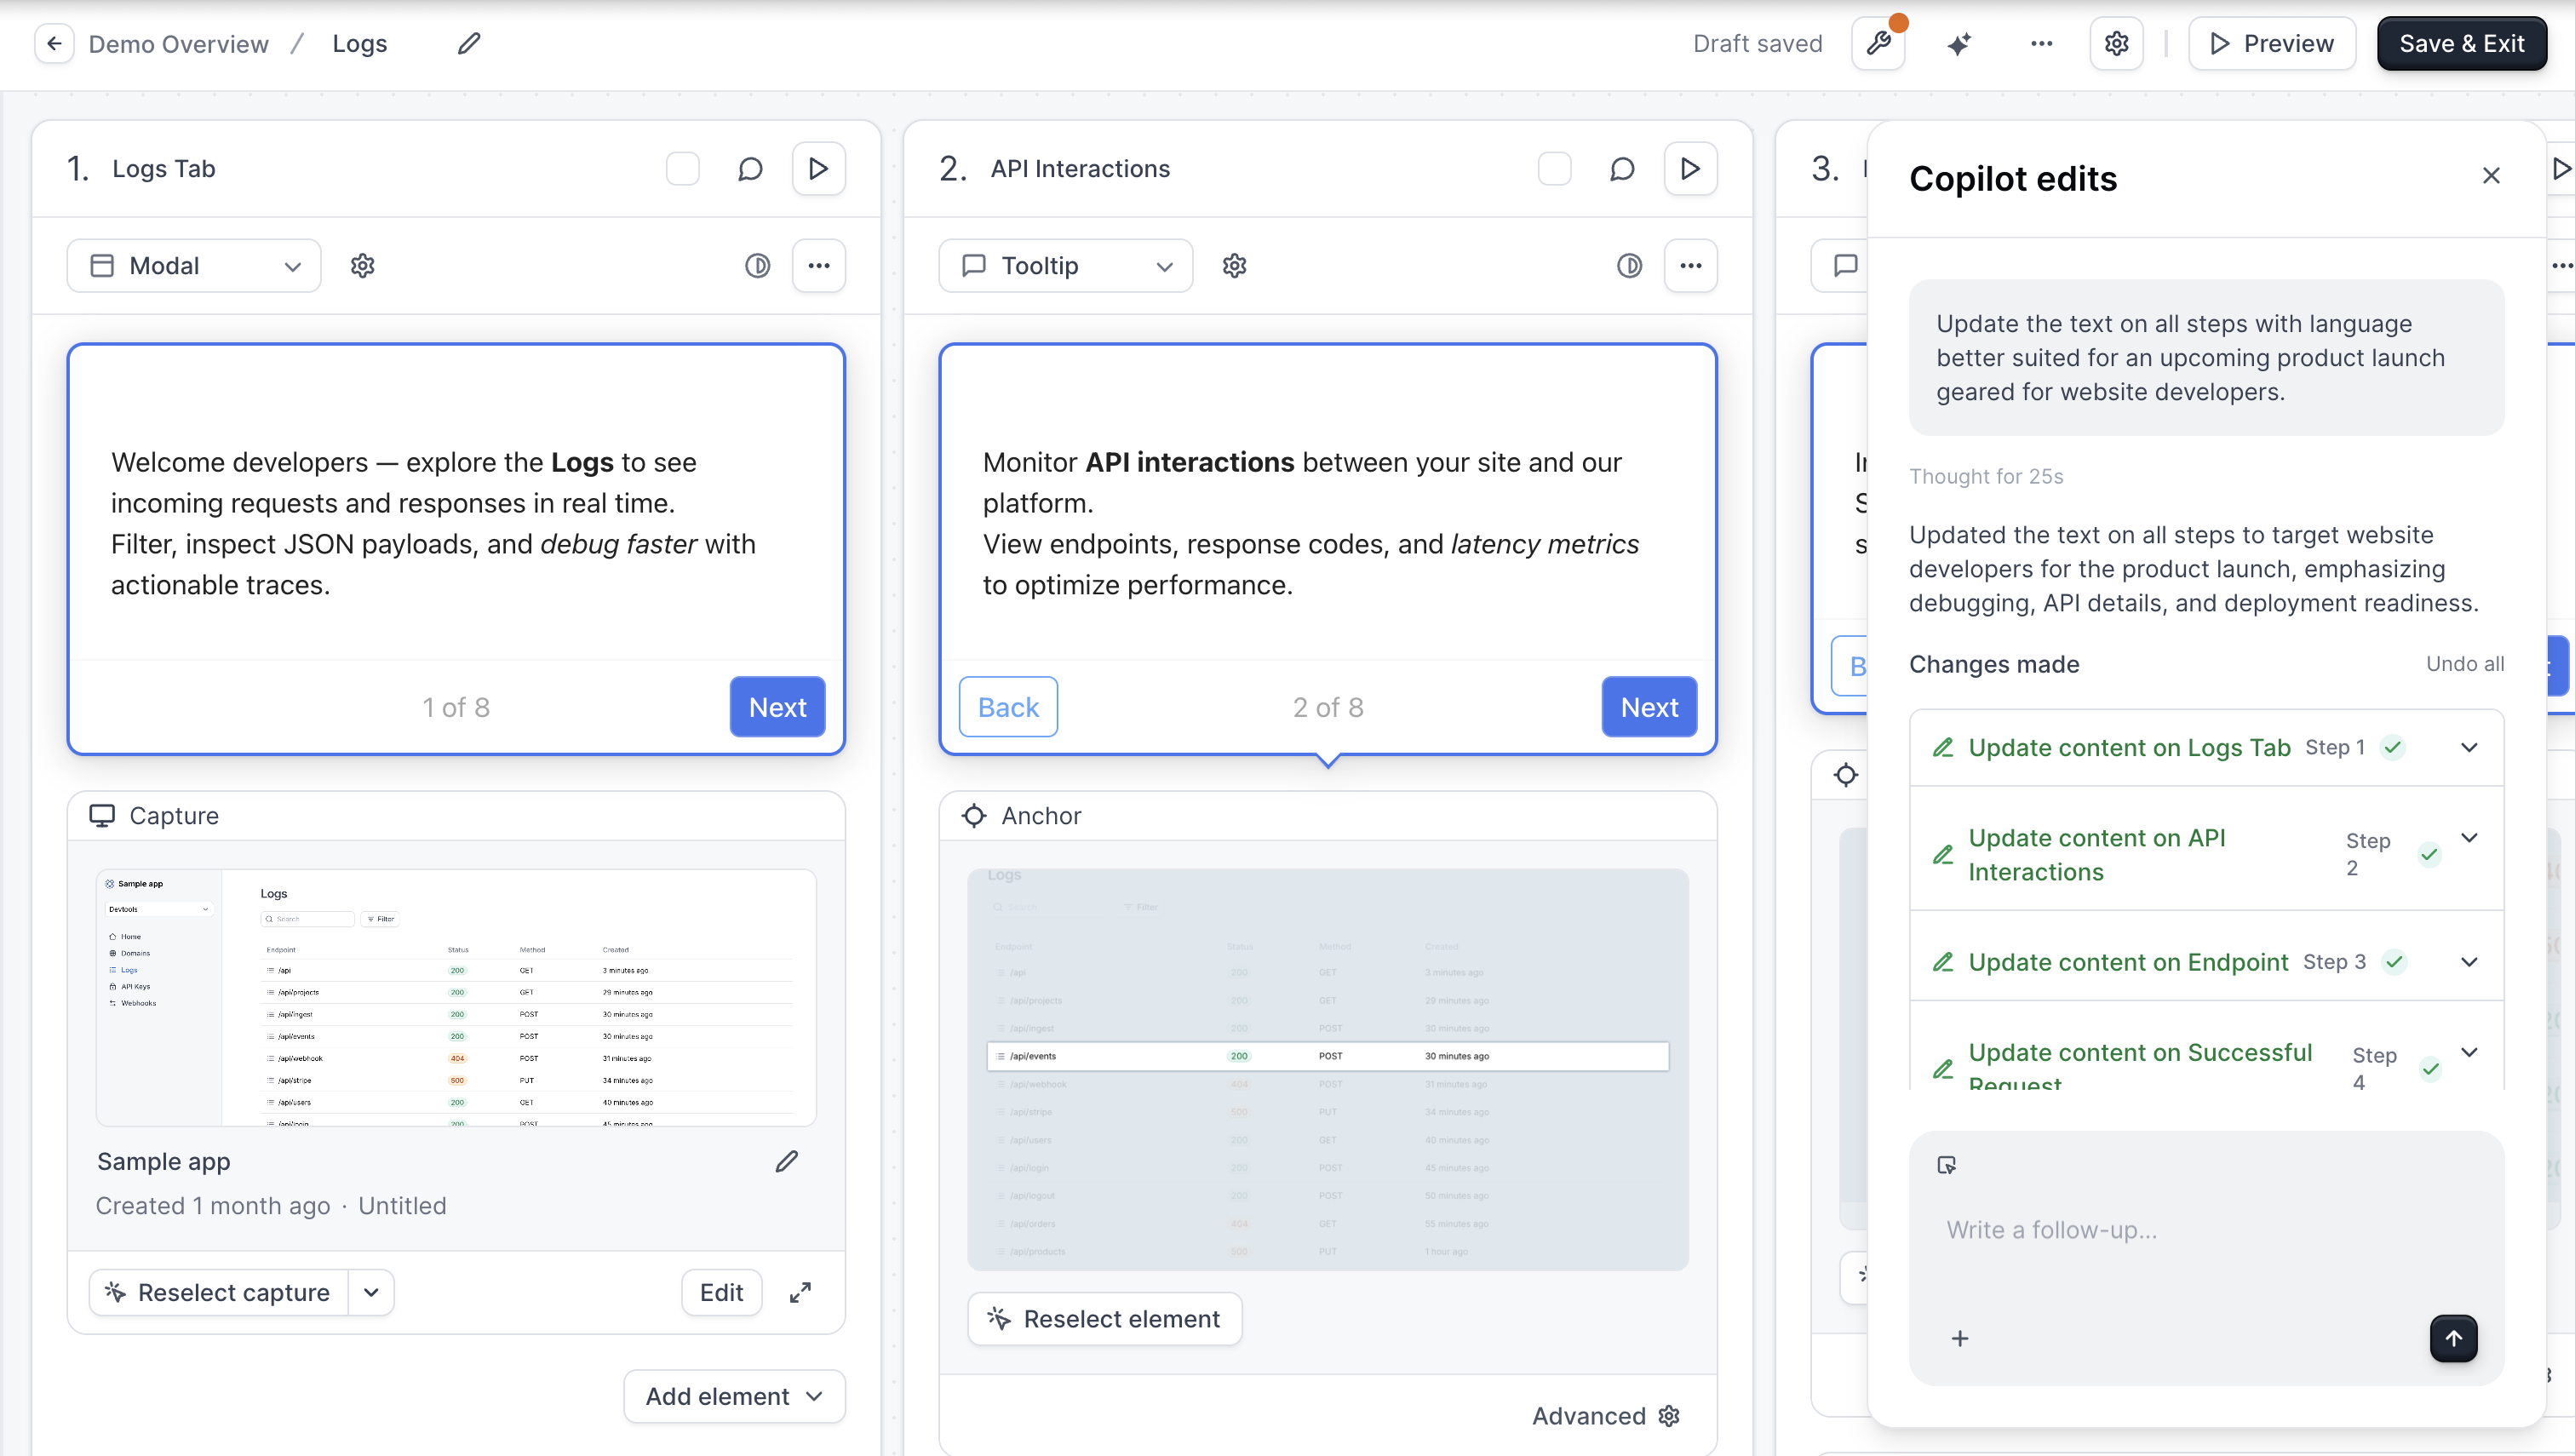Tick the checkbox on Logs Tab step

[x=682, y=169]
